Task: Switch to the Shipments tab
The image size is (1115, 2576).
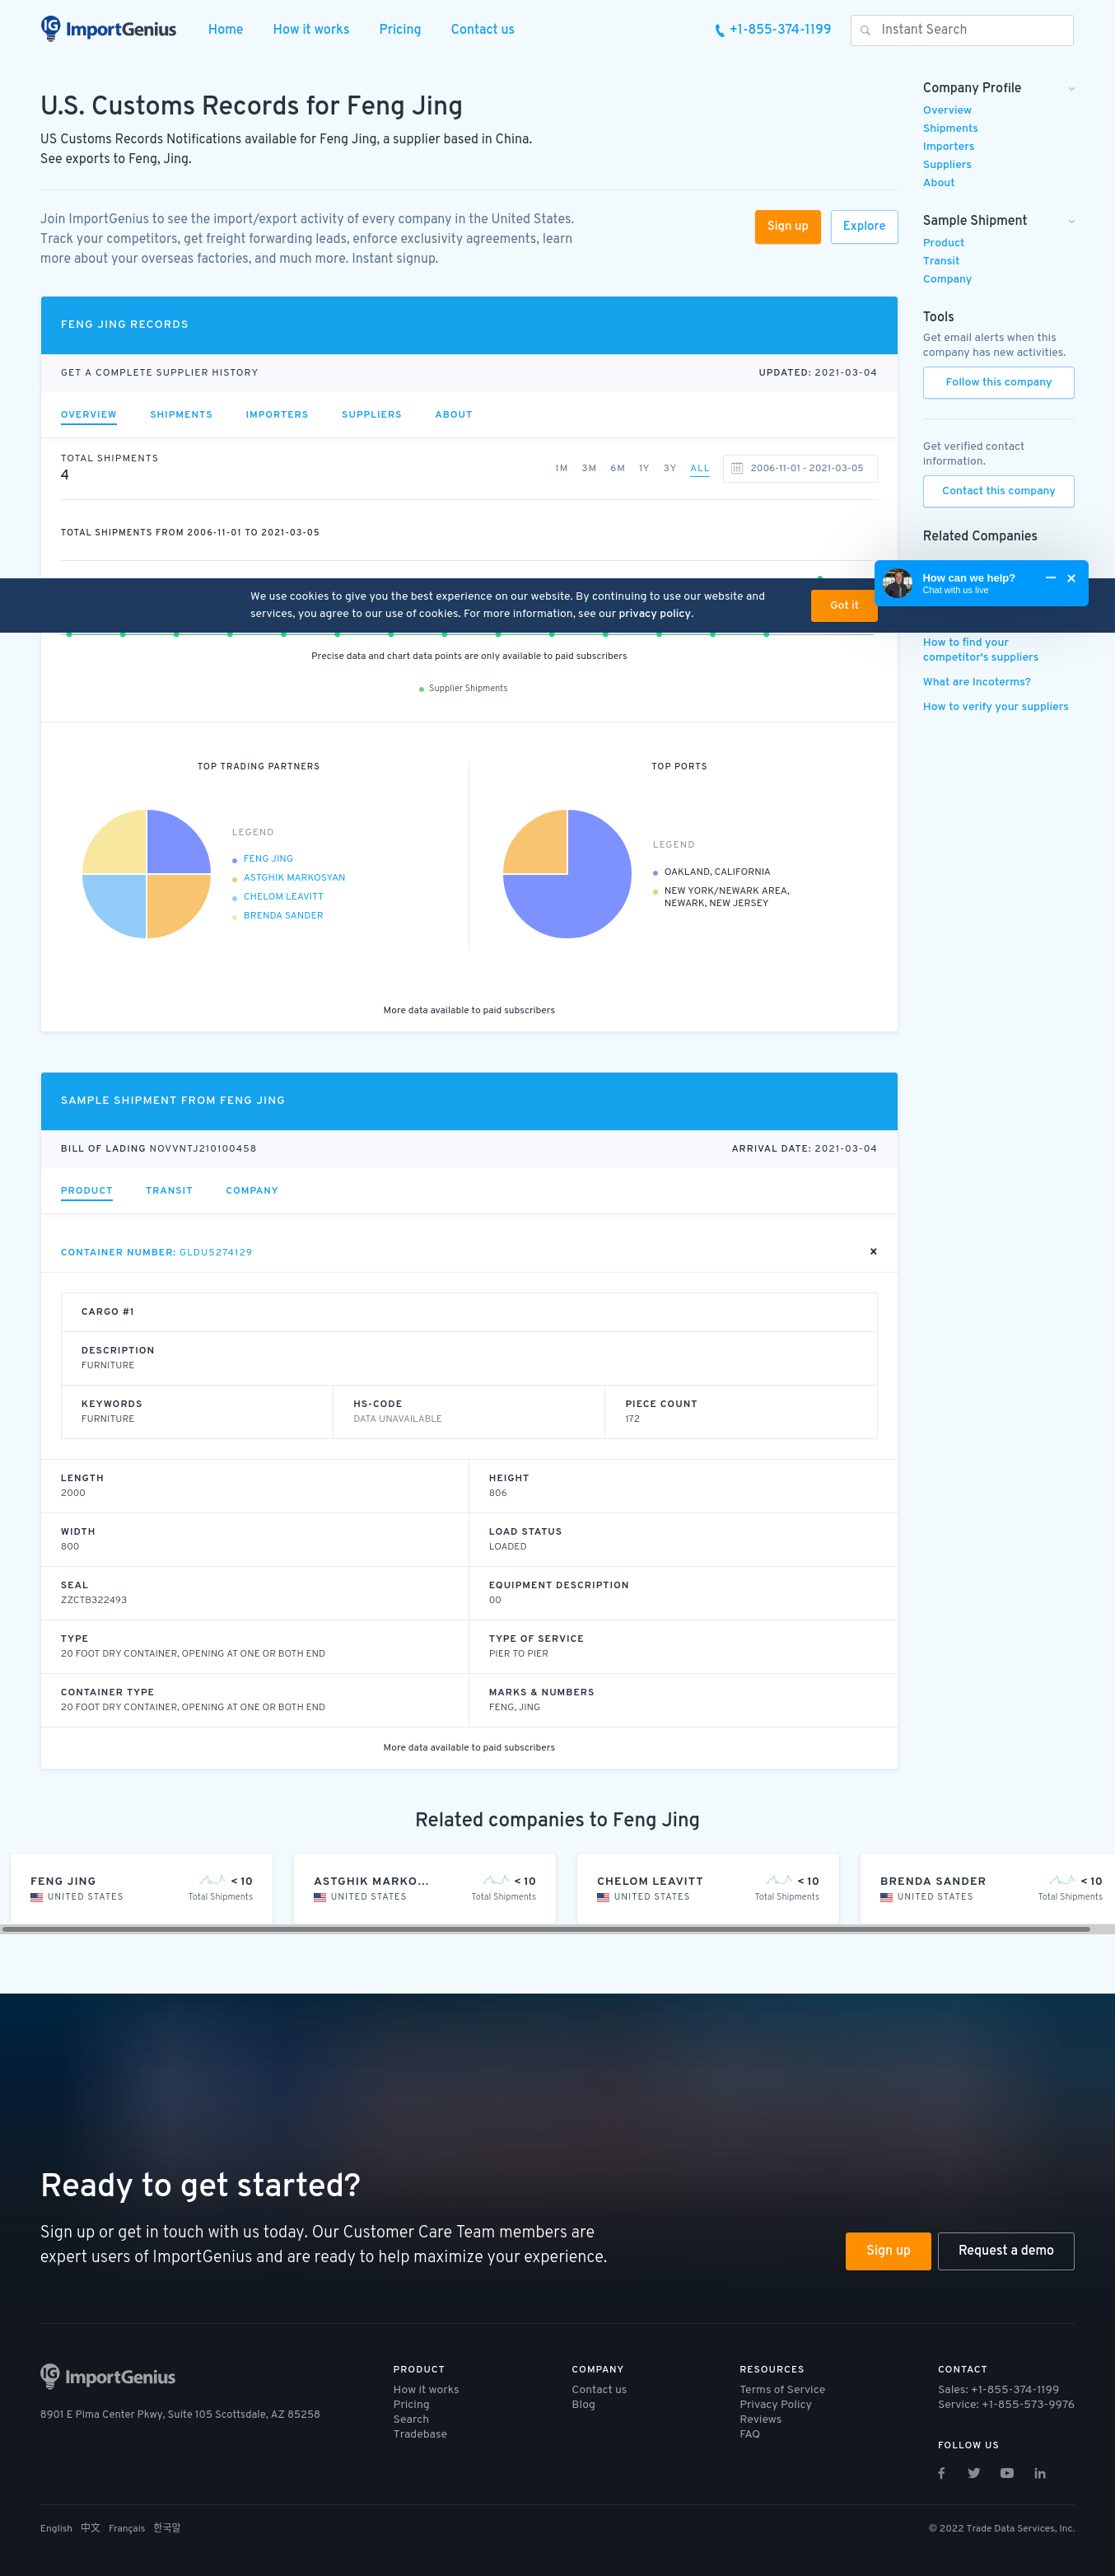Action: point(181,414)
